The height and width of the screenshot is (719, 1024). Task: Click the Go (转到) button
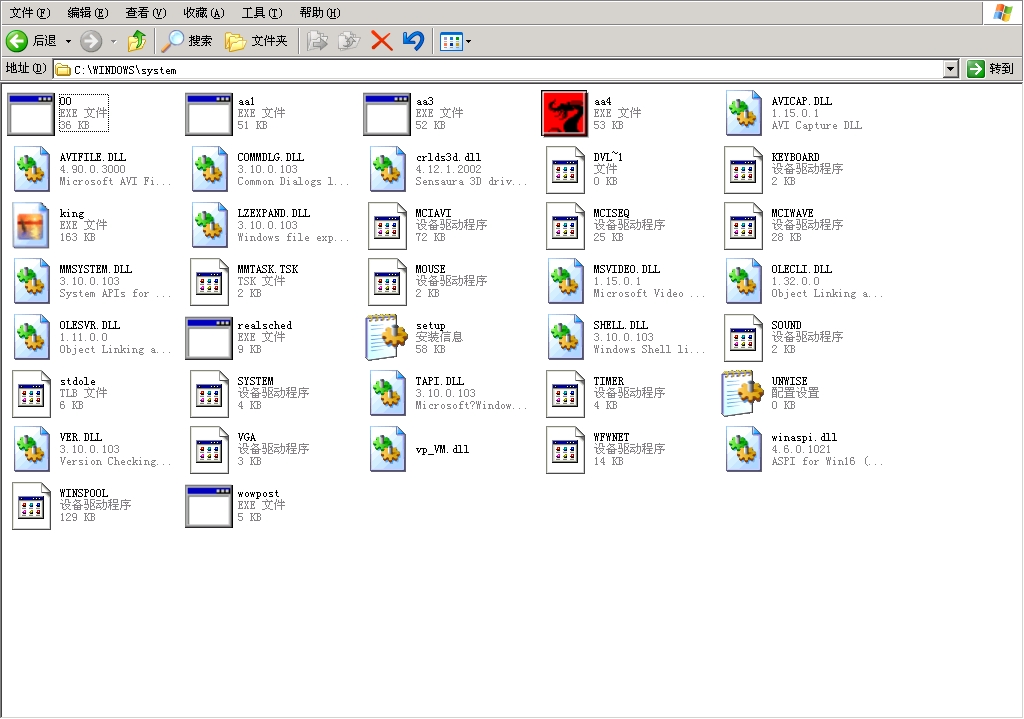990,69
